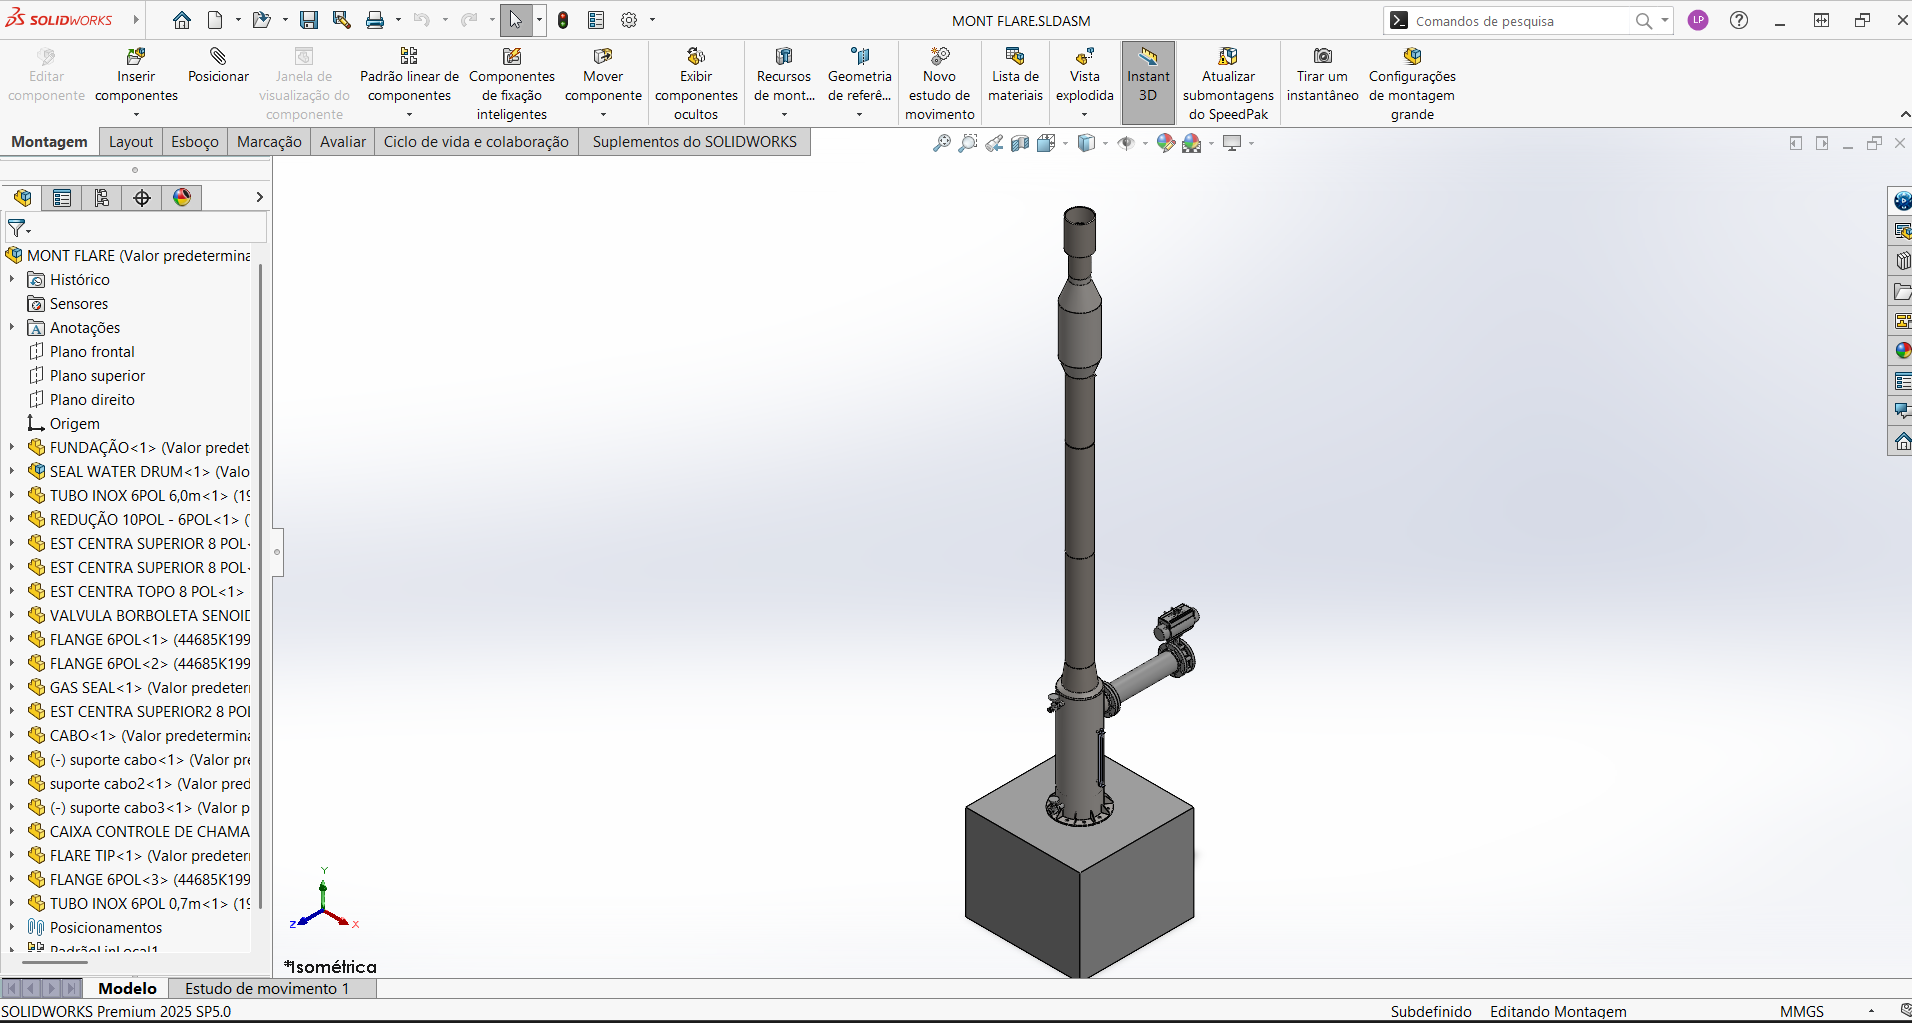The height and width of the screenshot is (1023, 1912).
Task: Open the PropertyManager tab icon
Action: click(x=62, y=198)
